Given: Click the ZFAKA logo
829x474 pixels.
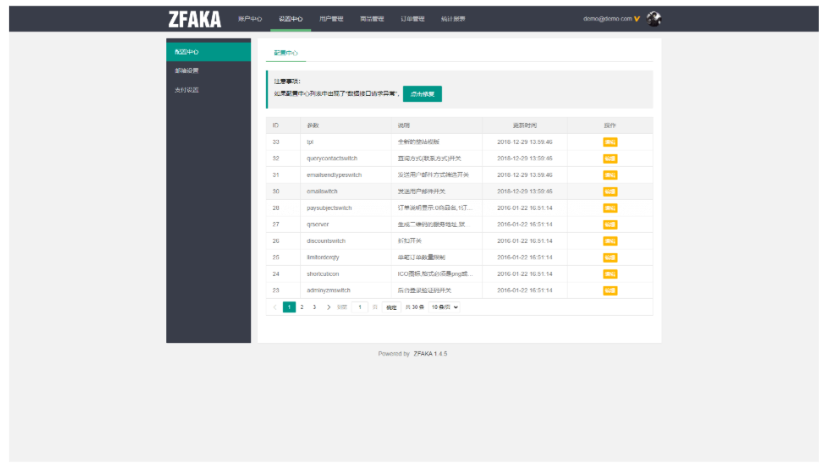Looking at the screenshot, I should [193, 18].
